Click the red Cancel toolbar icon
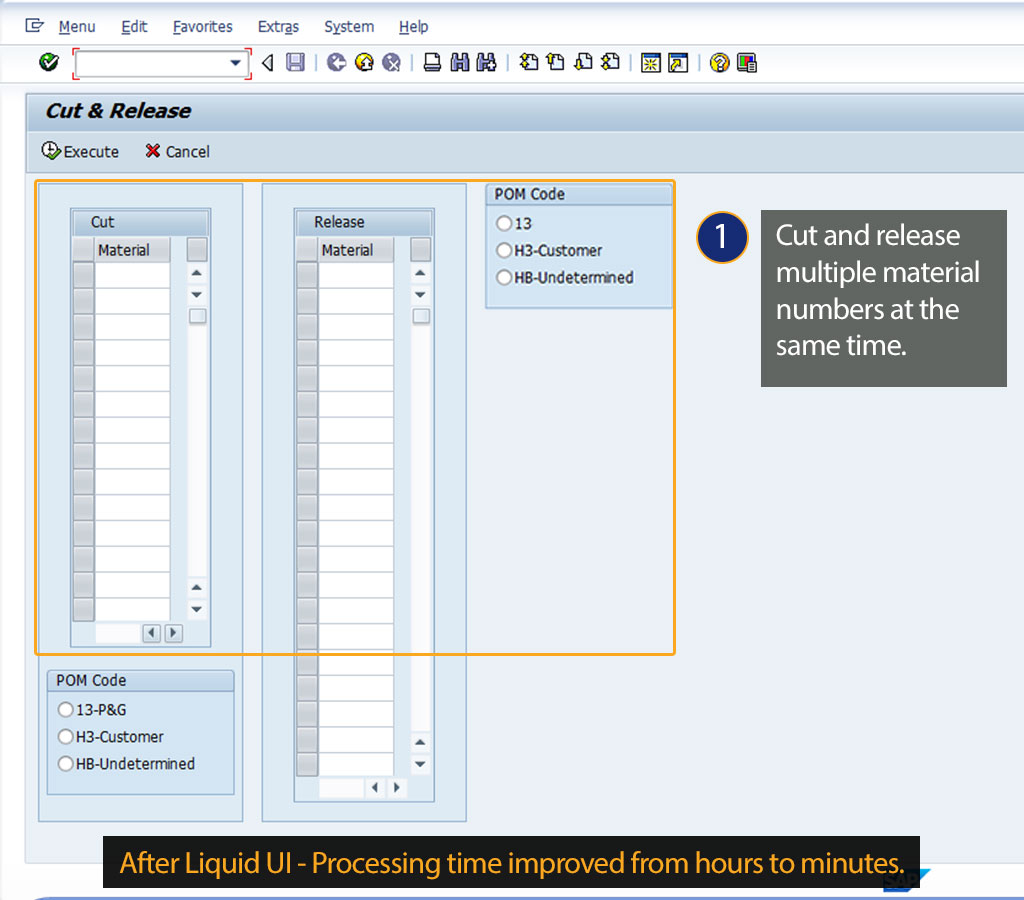 392,63
